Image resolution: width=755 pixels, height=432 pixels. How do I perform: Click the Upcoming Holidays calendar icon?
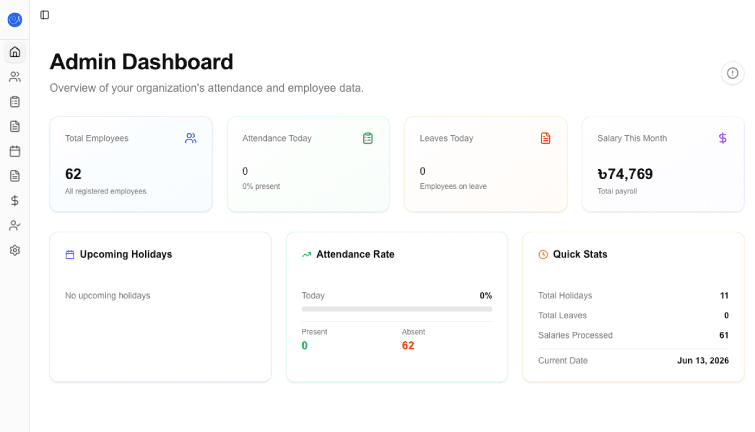point(70,254)
